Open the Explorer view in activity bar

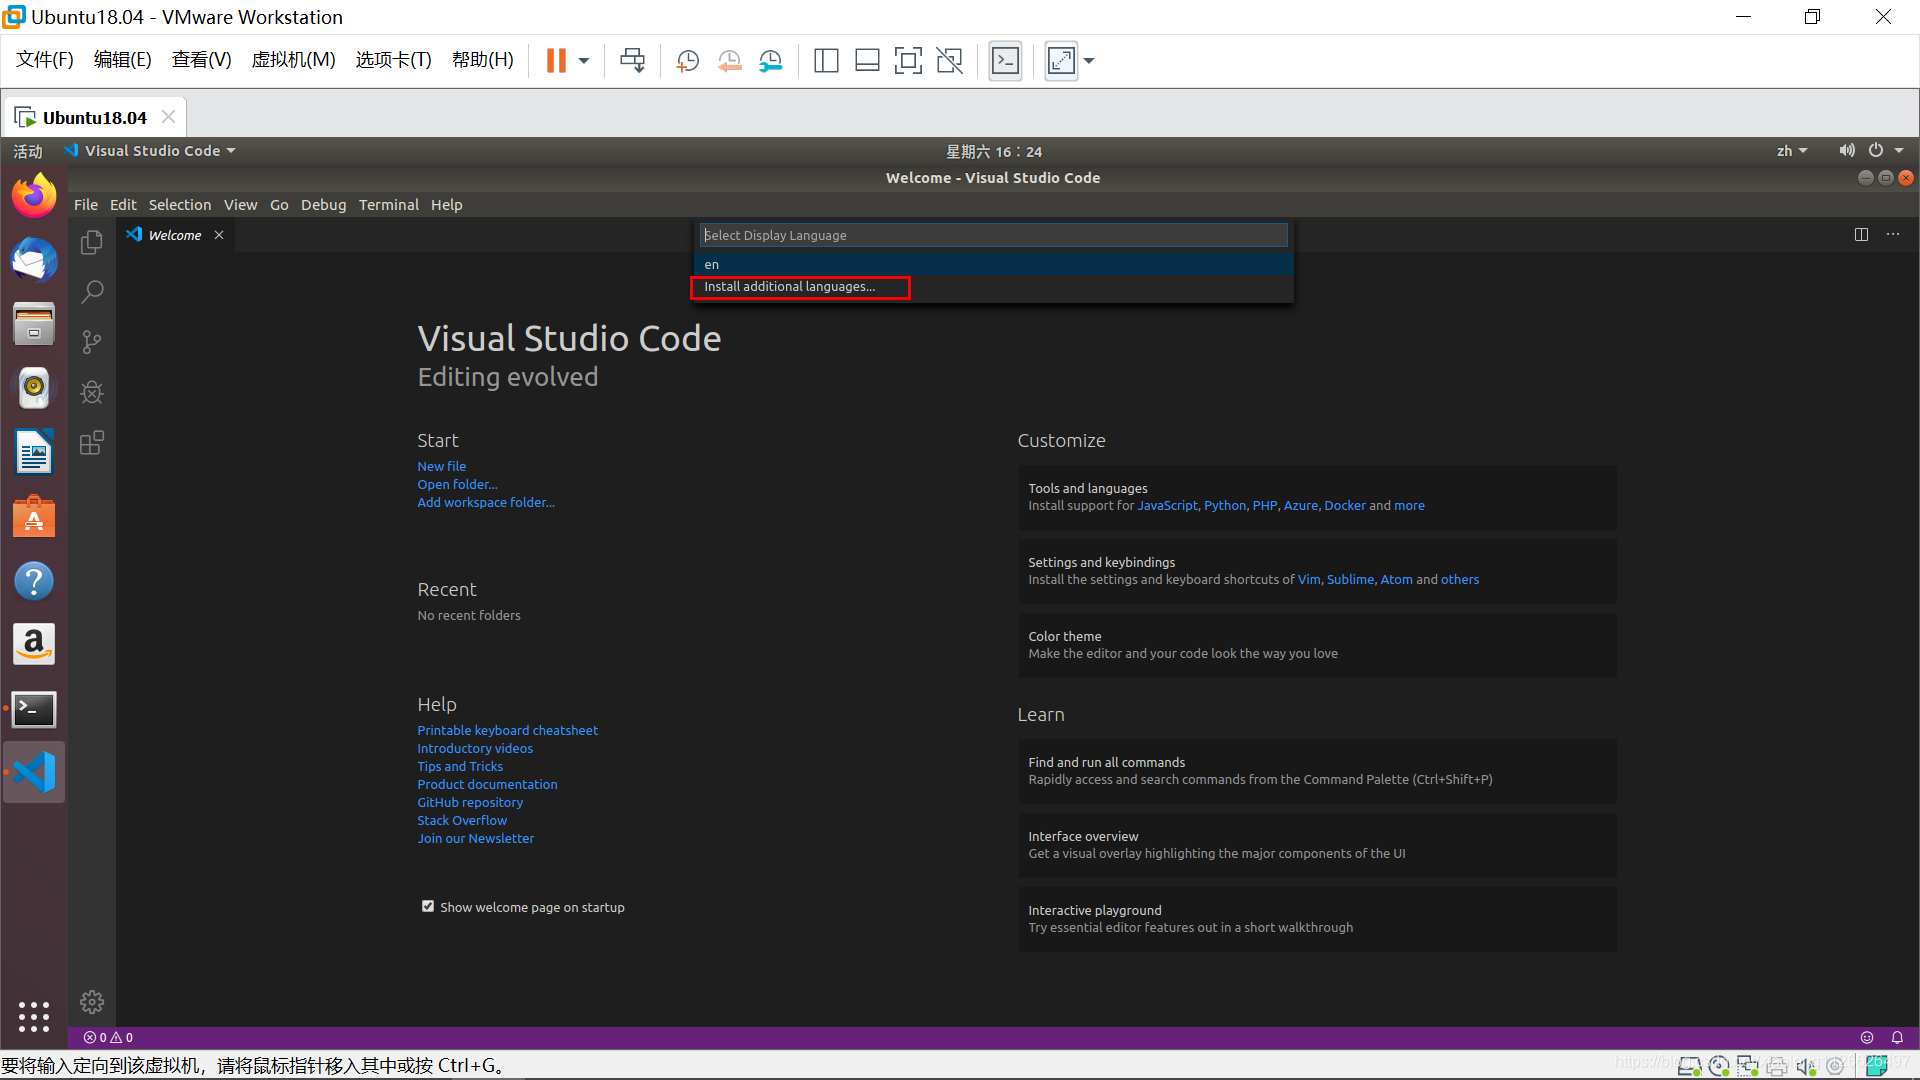click(92, 242)
